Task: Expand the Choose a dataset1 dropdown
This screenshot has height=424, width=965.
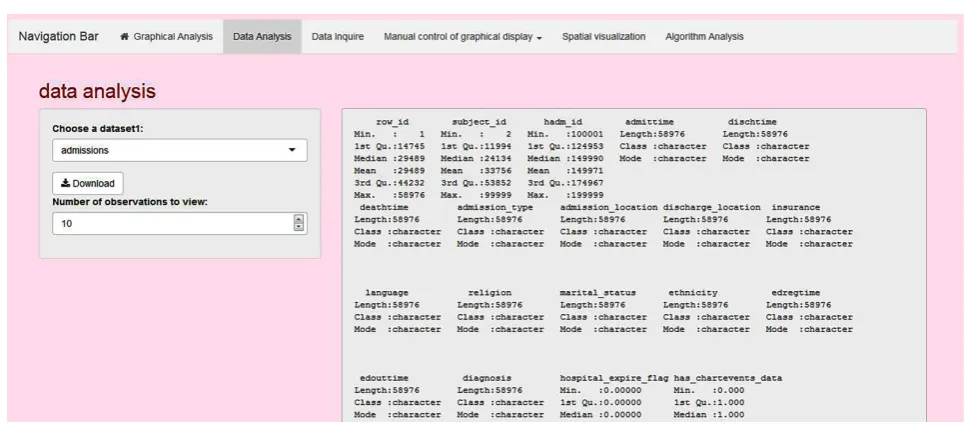Action: (x=180, y=150)
